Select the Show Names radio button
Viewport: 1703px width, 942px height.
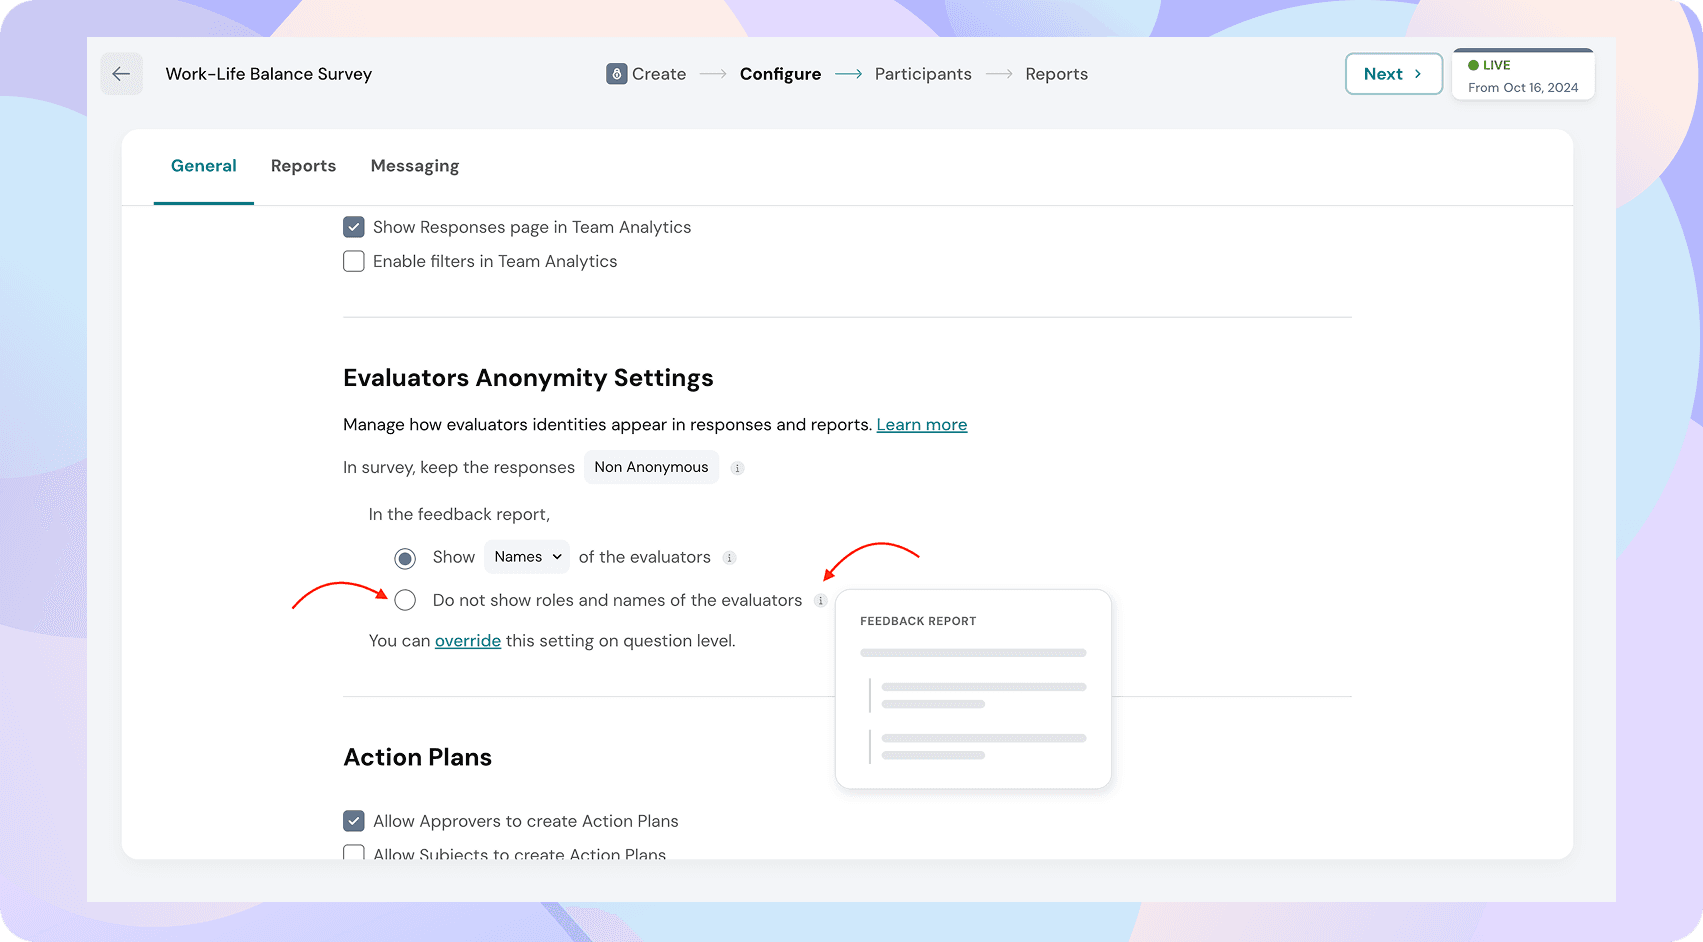(x=405, y=558)
